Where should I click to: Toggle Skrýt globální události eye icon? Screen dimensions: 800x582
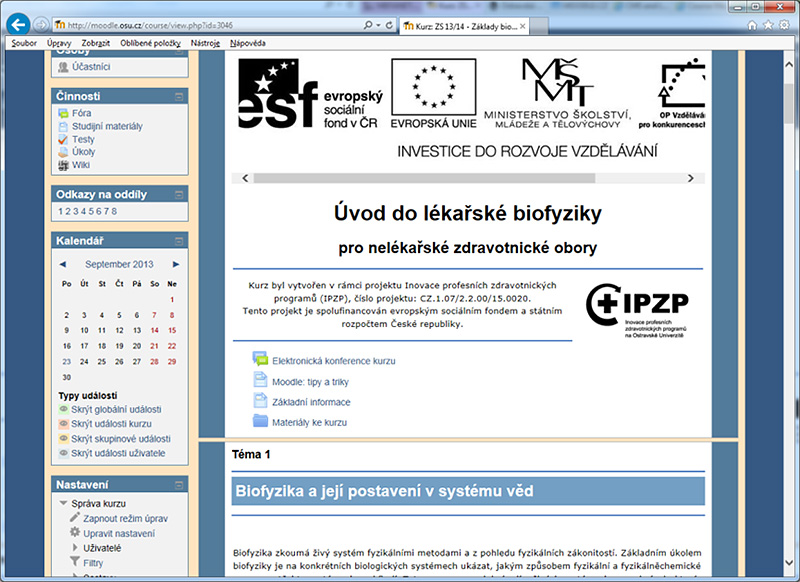[64, 409]
